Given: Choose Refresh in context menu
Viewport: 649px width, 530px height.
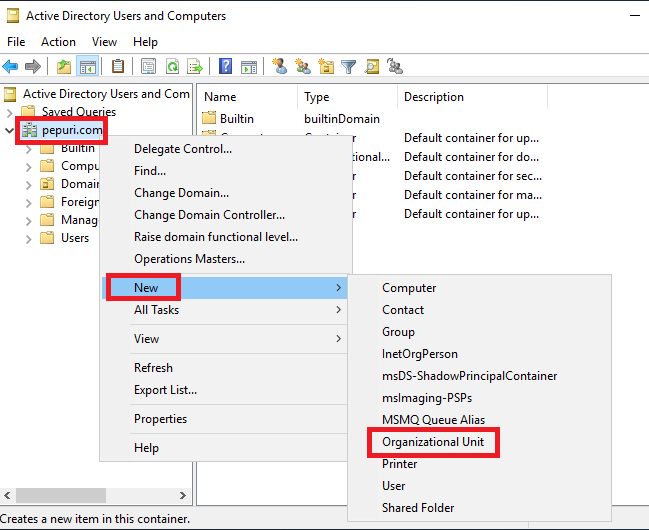Looking at the screenshot, I should tap(225, 368).
